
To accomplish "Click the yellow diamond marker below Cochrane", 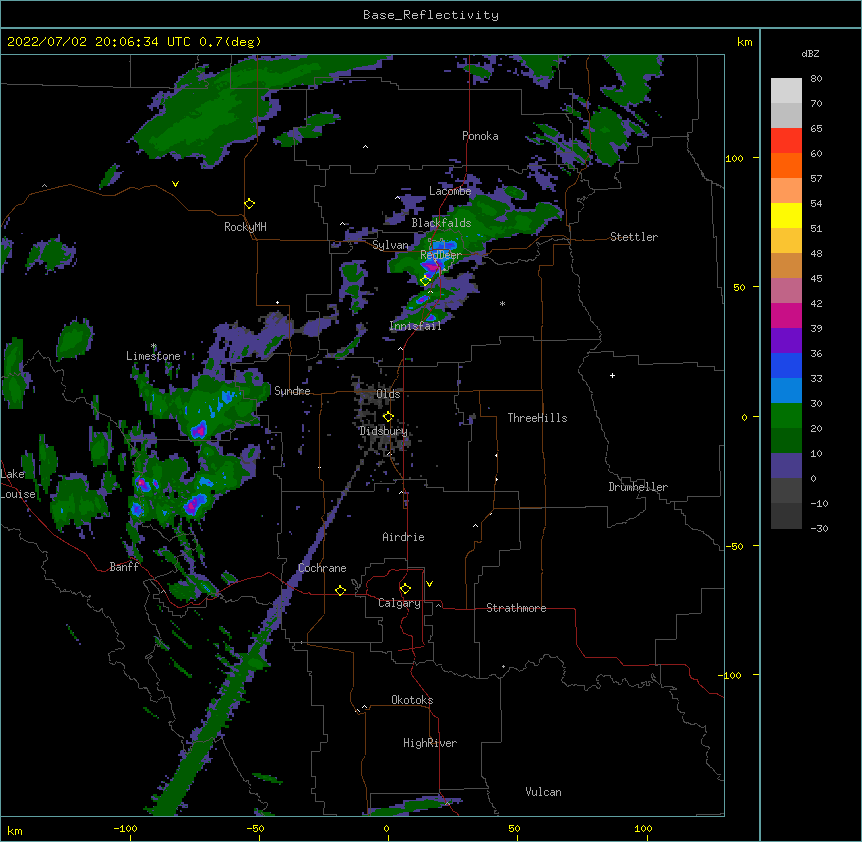I will [x=340, y=590].
